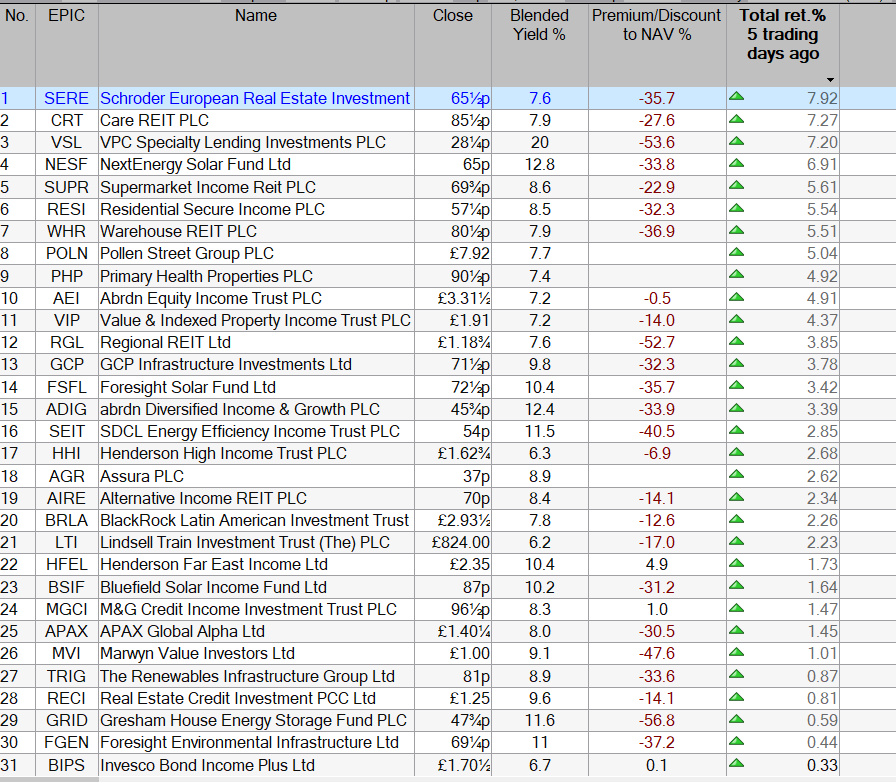
Task: Select Assura PLC
Action: [142, 476]
